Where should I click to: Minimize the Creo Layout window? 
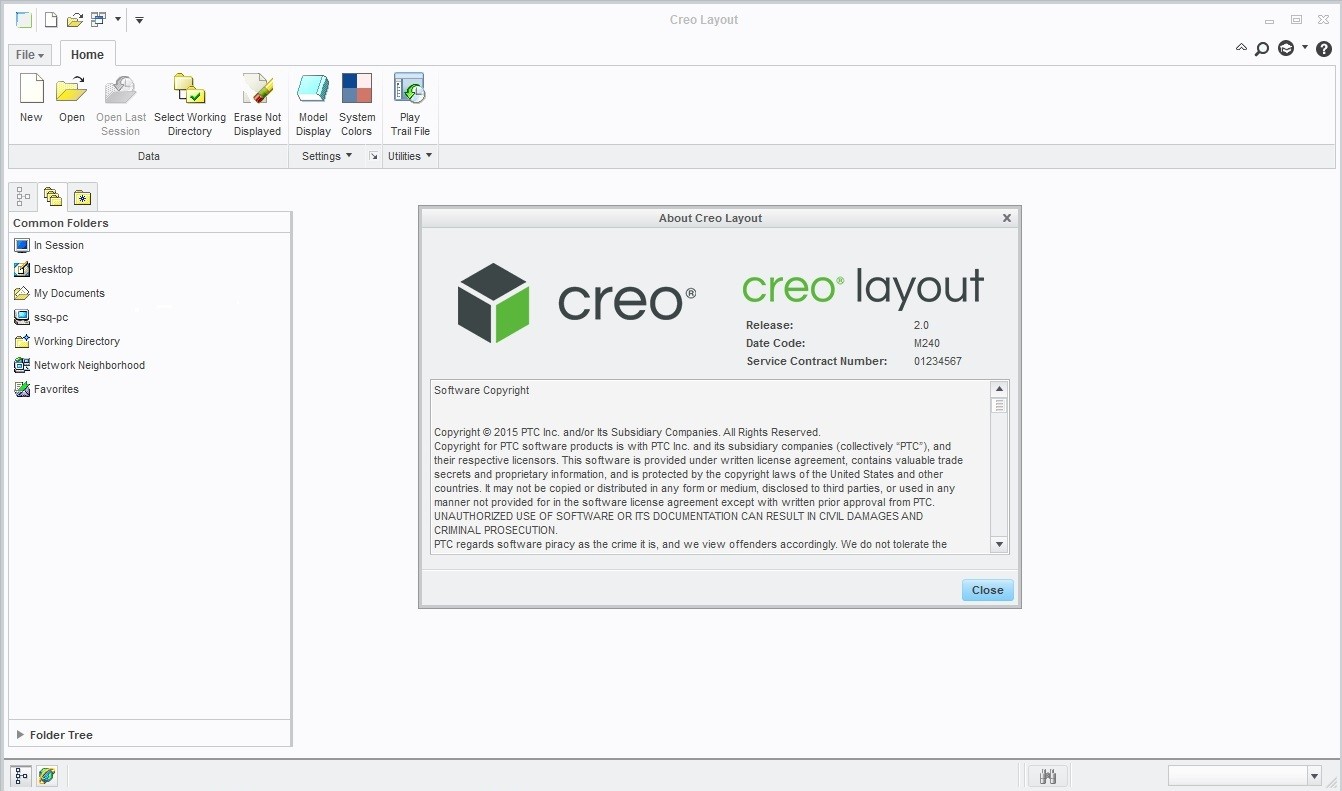point(1269,20)
